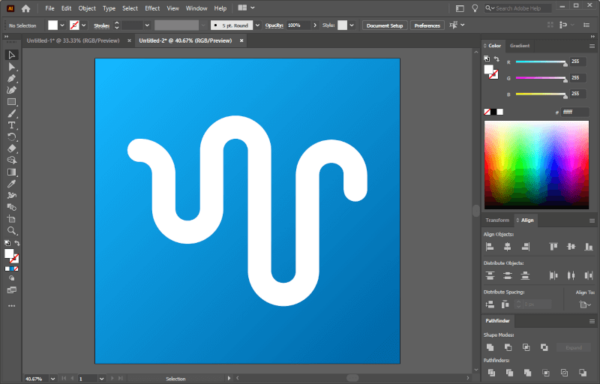Click Pathfinder Intersect shape mode

click(526, 347)
